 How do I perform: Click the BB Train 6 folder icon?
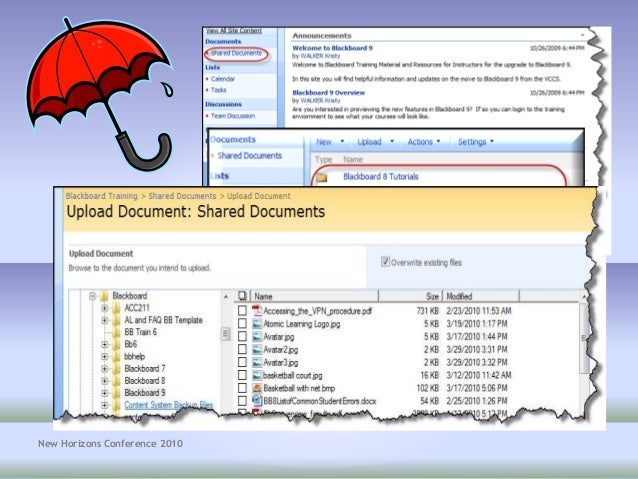[116, 332]
